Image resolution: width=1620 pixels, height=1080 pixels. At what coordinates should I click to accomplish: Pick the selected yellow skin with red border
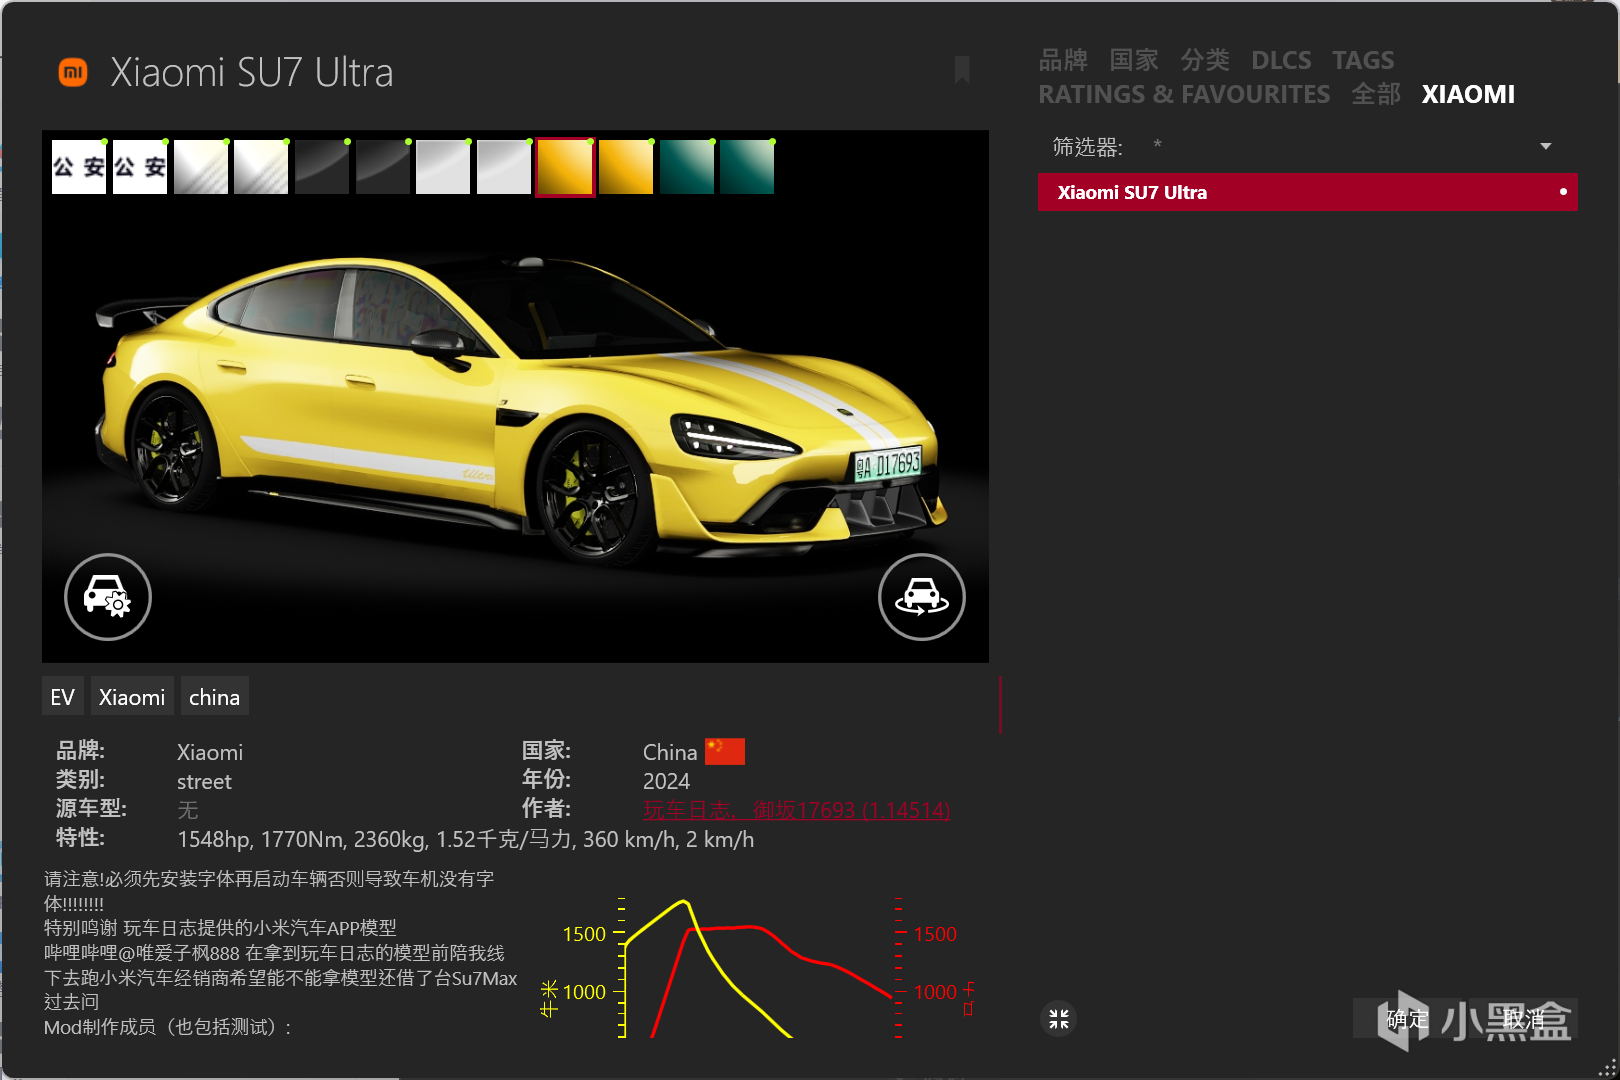tap(566, 167)
